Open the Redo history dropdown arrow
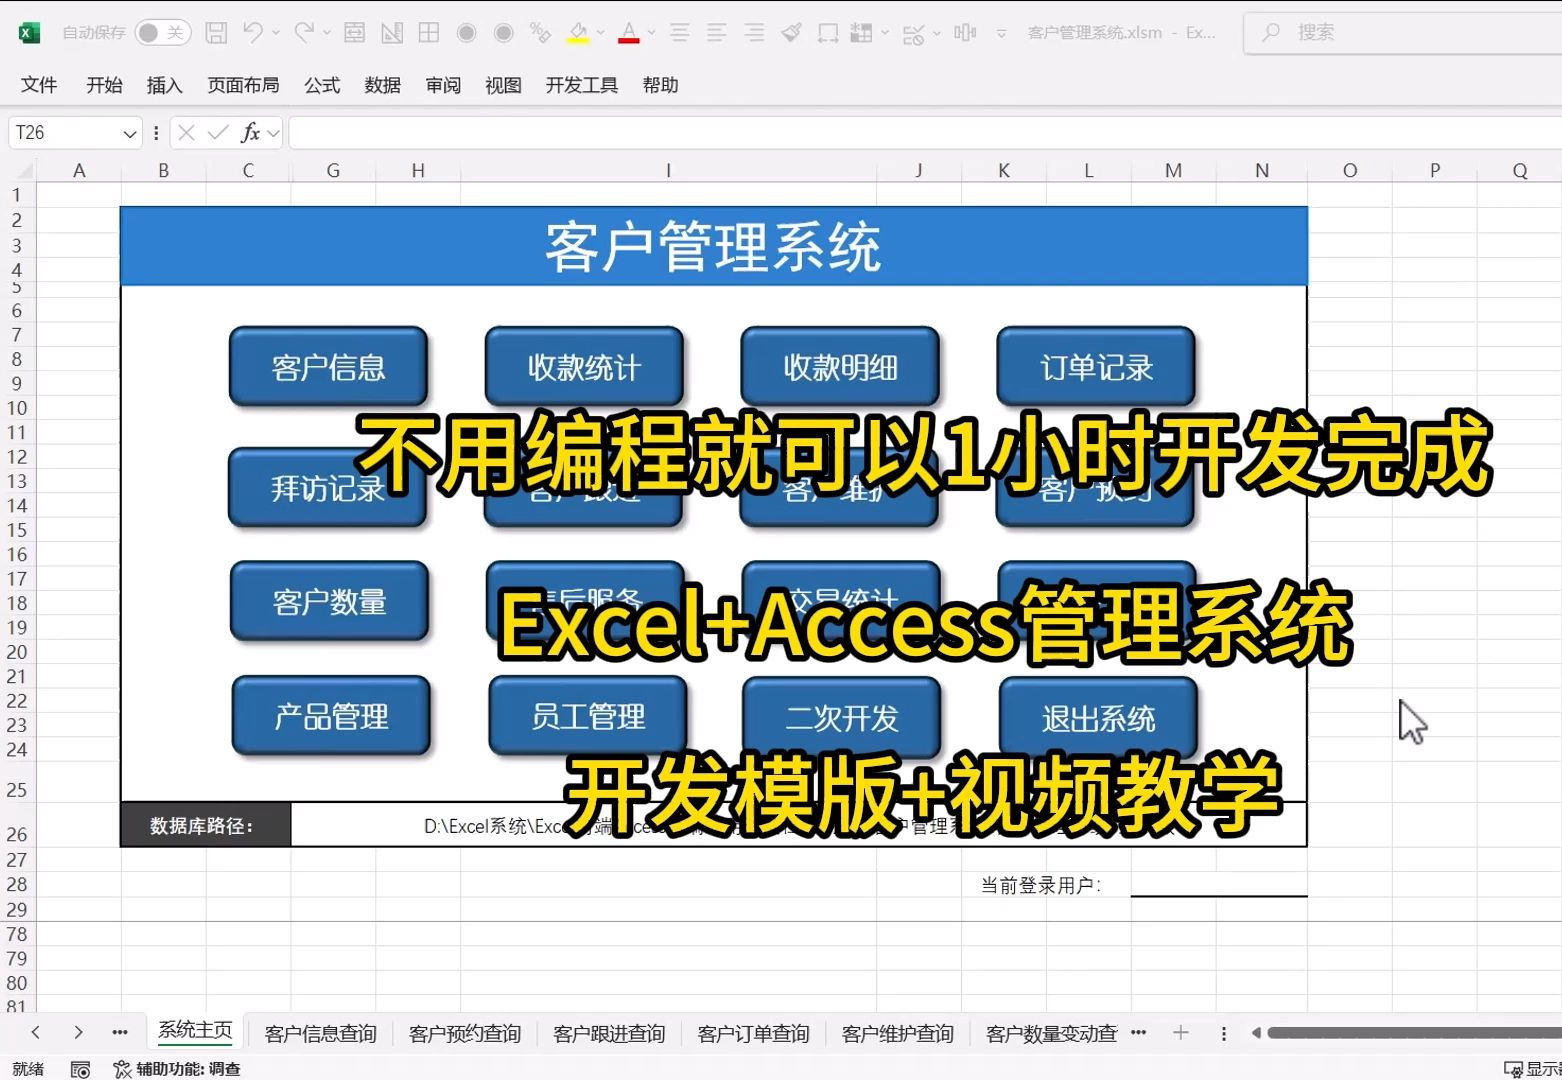The height and width of the screenshot is (1080, 1562). tap(327, 33)
